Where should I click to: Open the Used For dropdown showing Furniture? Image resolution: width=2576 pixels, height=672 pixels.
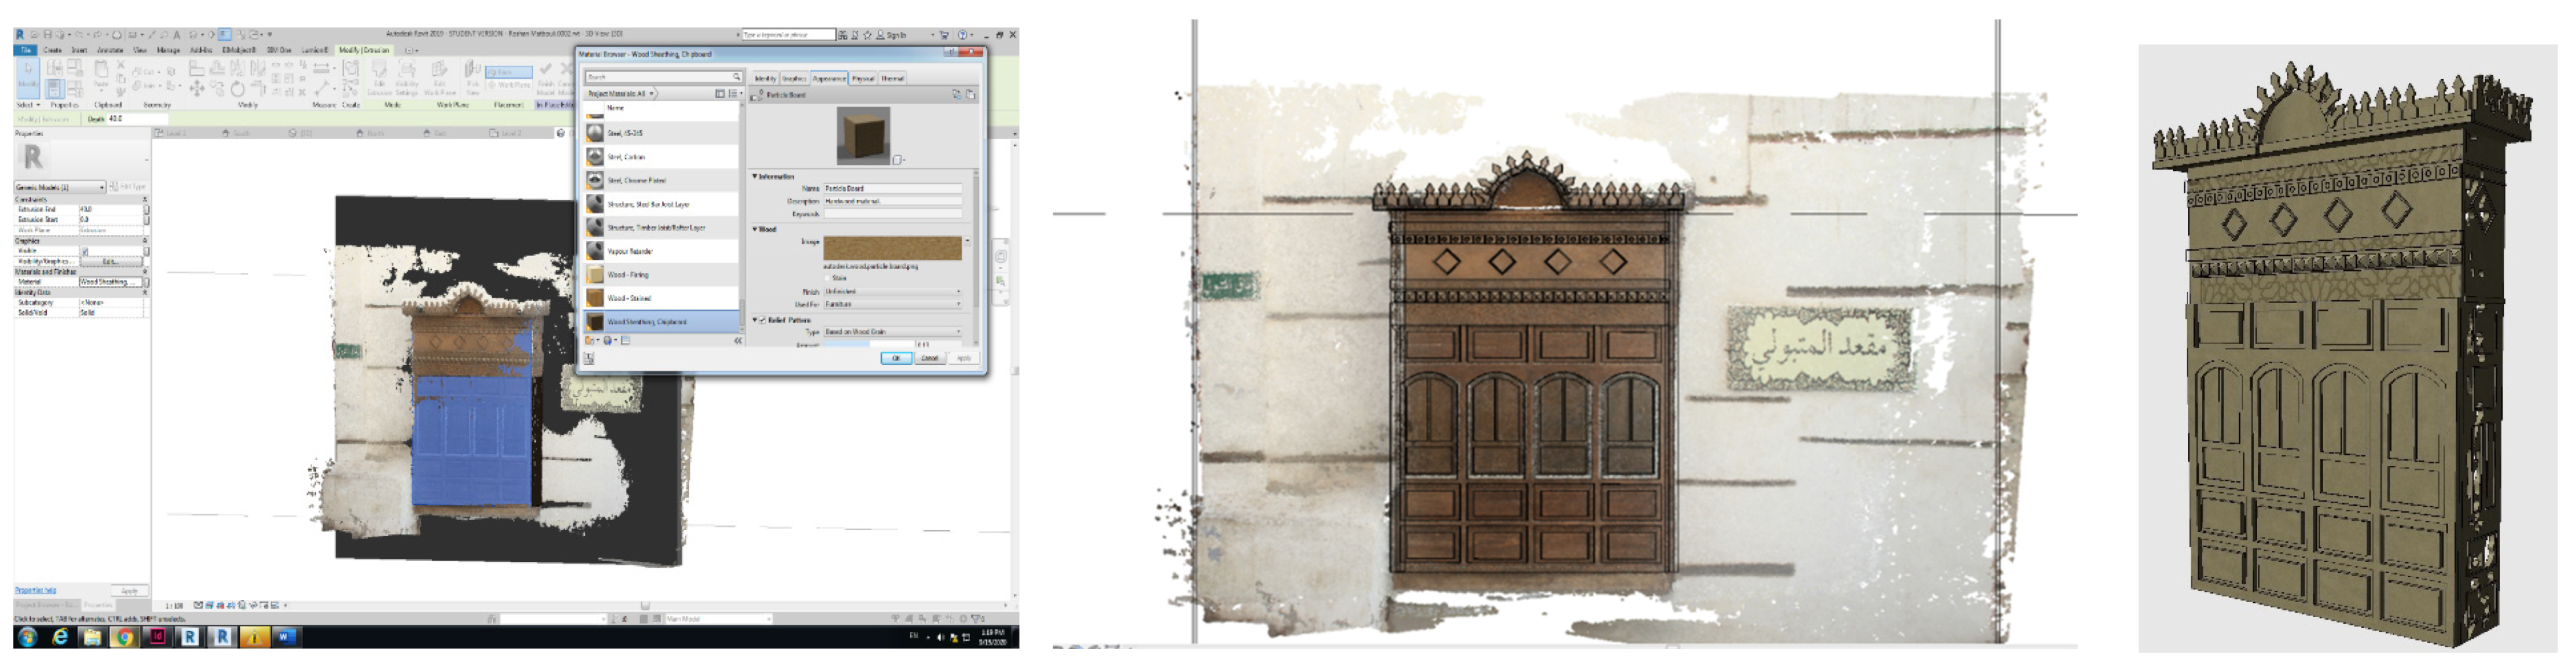click(893, 304)
